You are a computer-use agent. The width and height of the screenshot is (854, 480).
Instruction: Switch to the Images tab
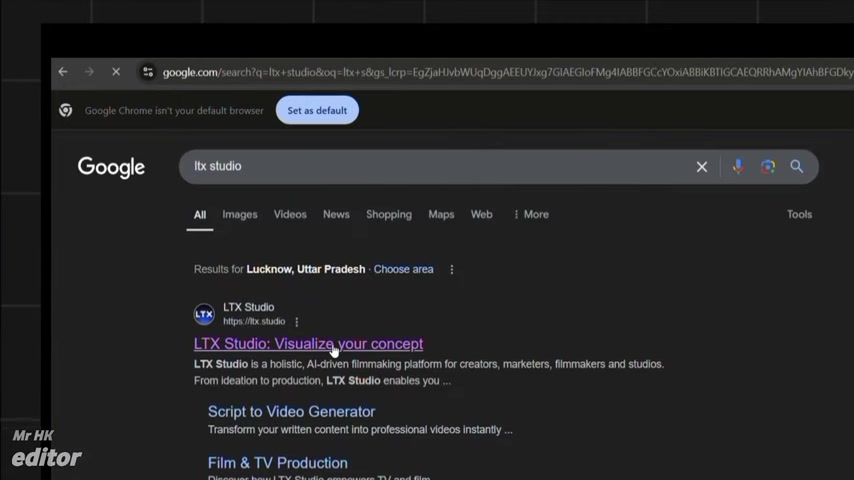pos(240,215)
